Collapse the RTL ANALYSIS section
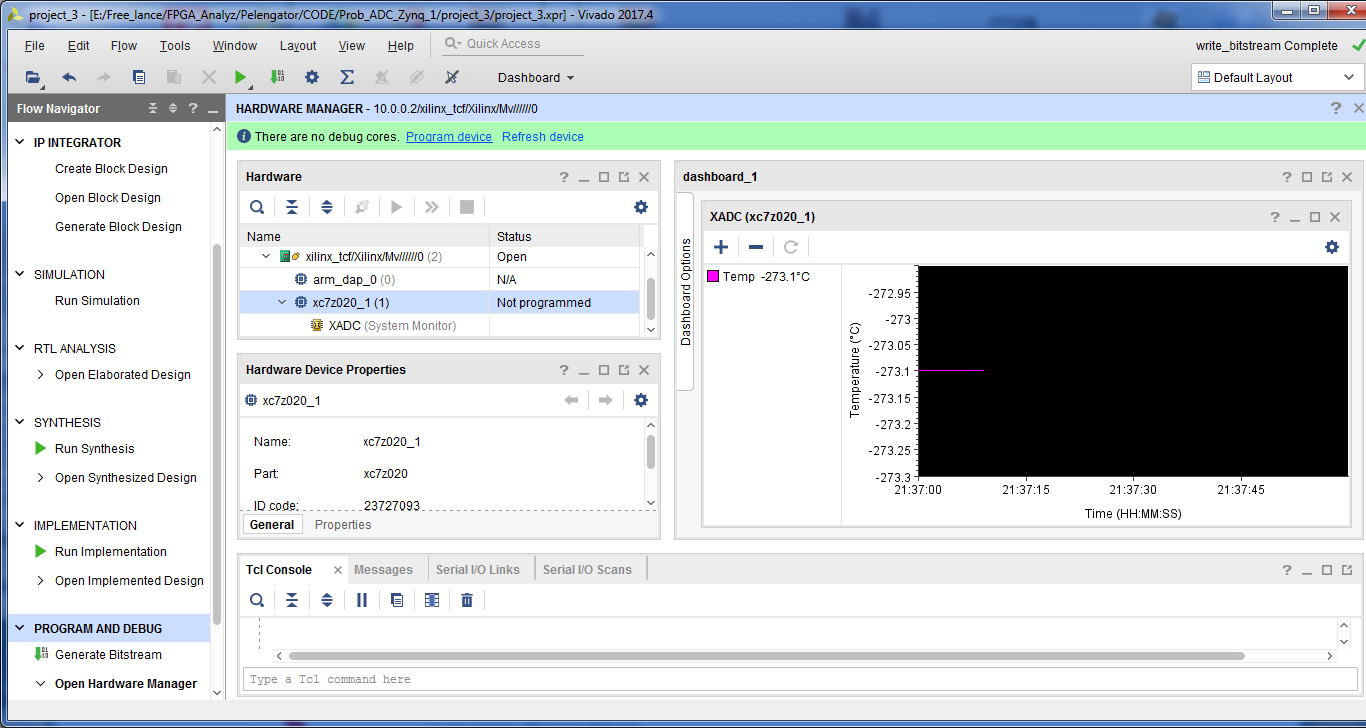The width and height of the screenshot is (1366, 728). [x=20, y=348]
